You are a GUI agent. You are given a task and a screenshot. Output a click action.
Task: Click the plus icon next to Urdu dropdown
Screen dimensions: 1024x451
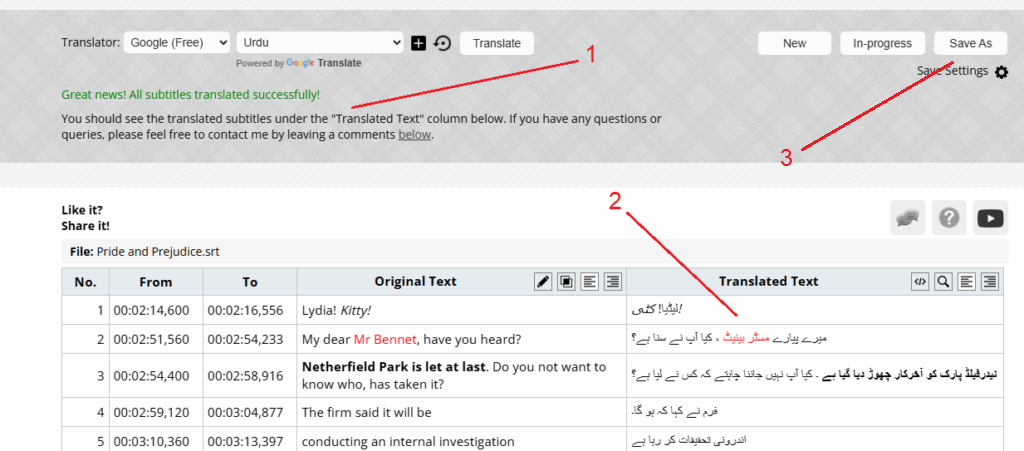[419, 43]
